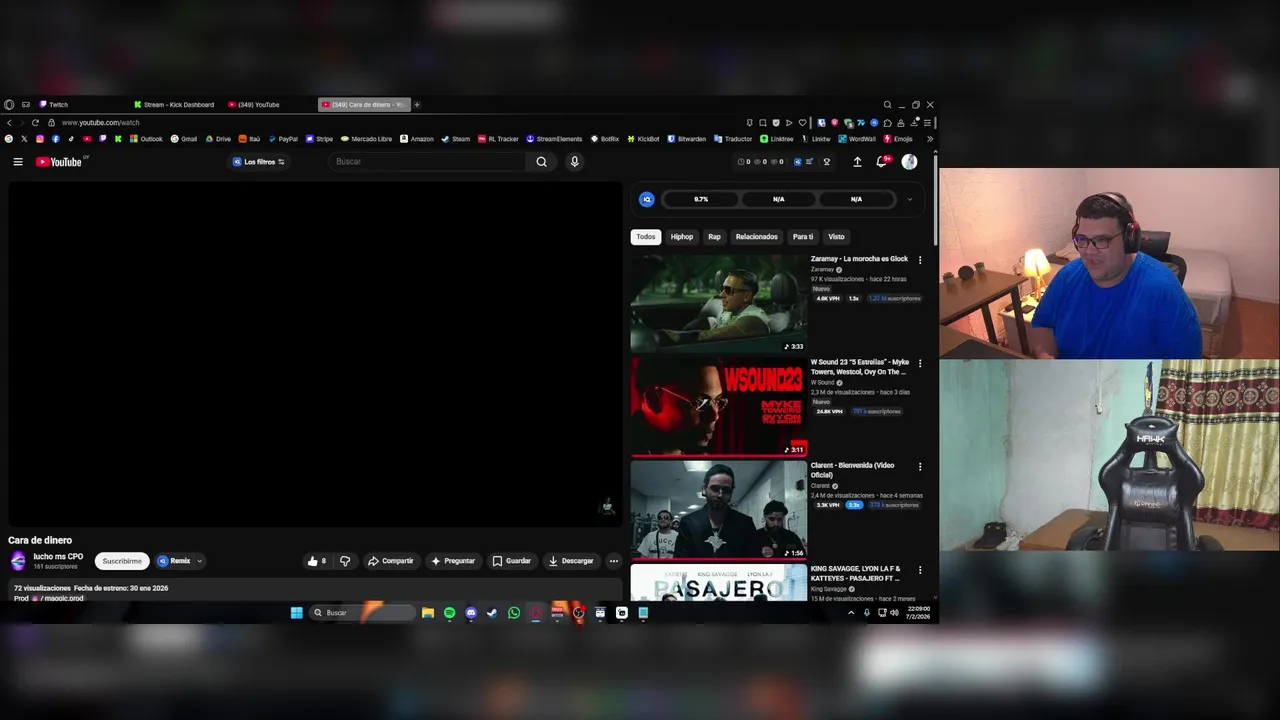Open options for W Sound 23 video
Viewport: 1280px width, 720px height.
click(920, 363)
